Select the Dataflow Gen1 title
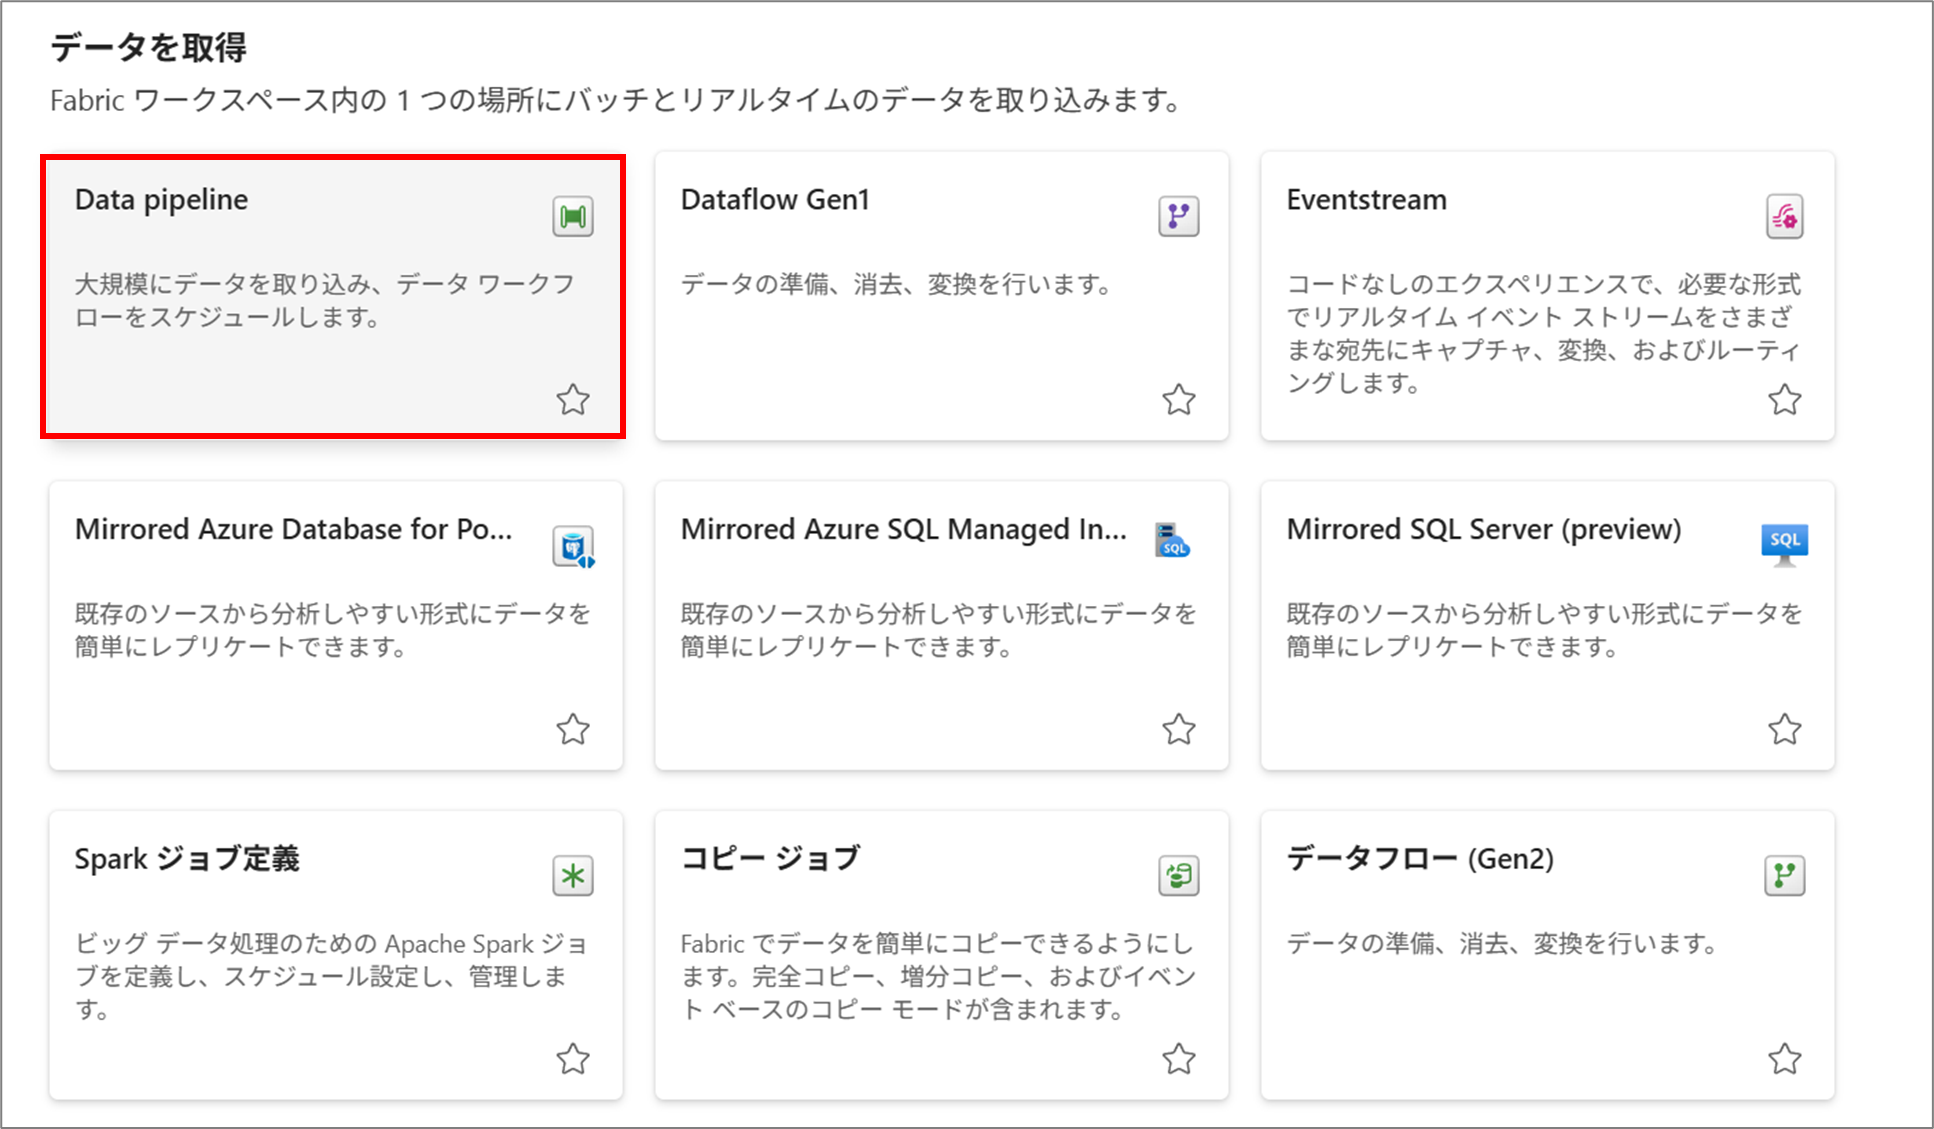 tap(775, 200)
